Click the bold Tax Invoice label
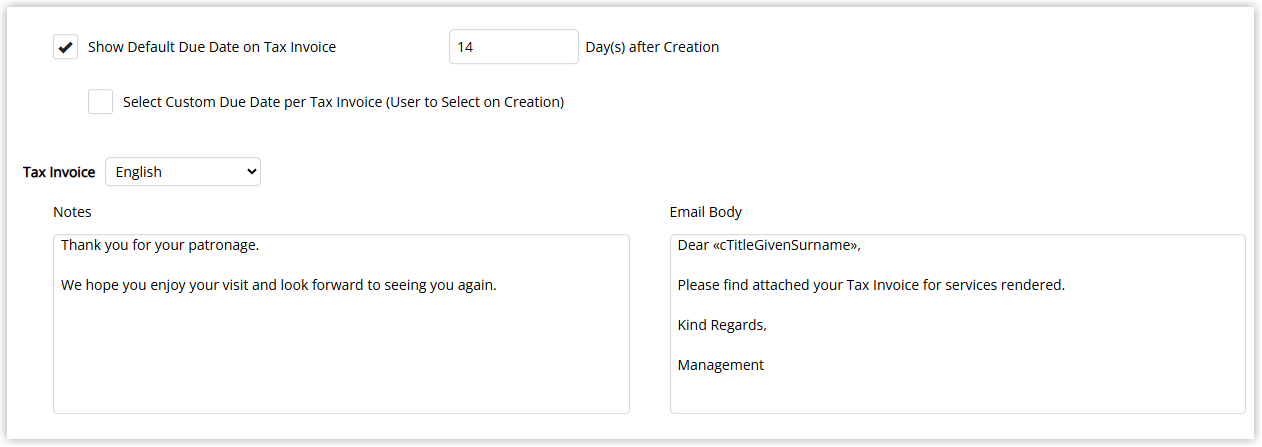The width and height of the screenshot is (1262, 447). [59, 172]
